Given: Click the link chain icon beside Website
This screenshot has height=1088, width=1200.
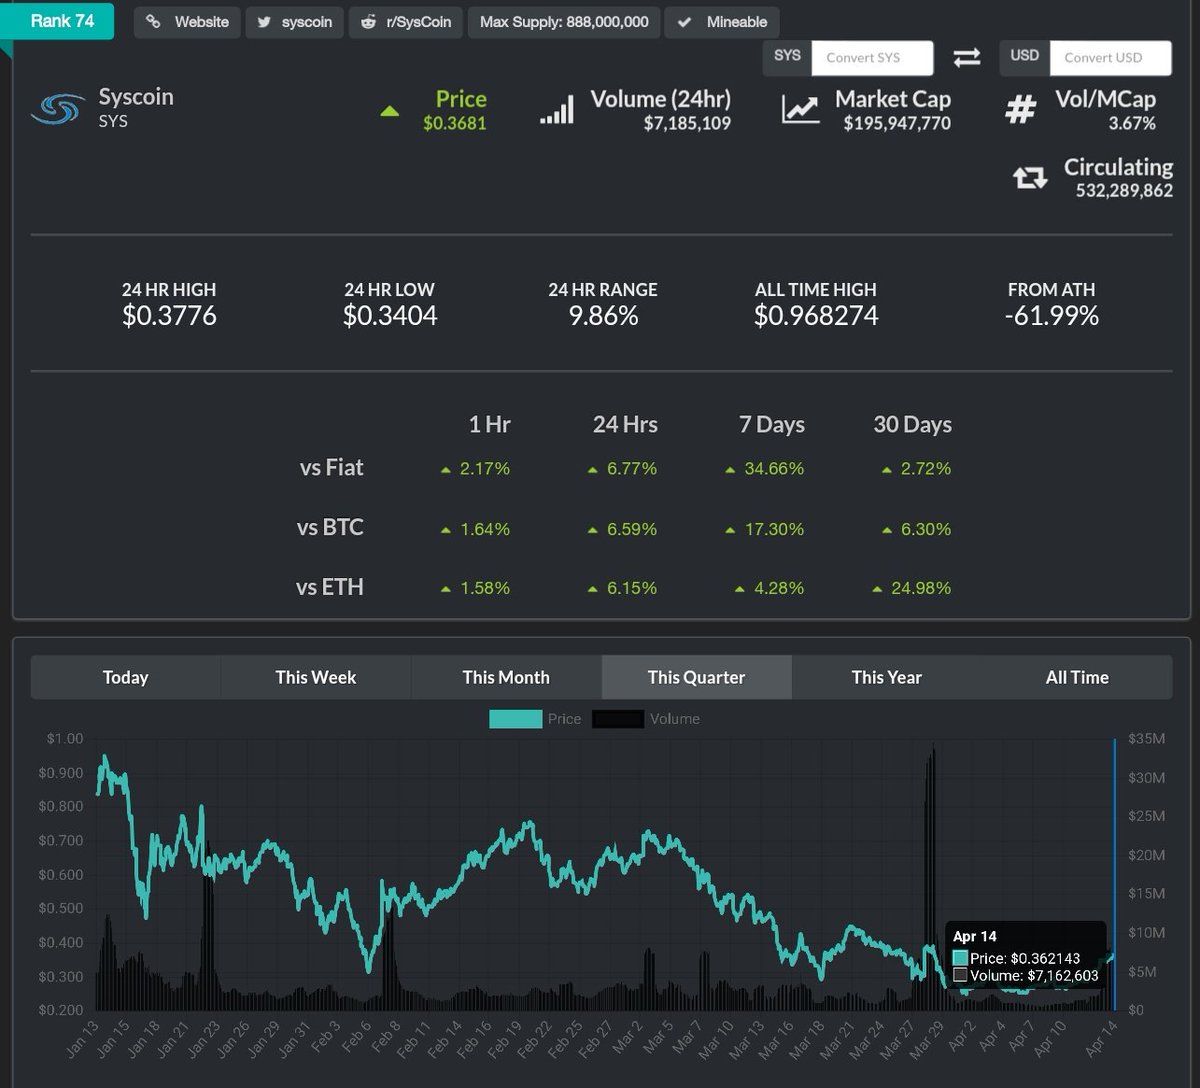Looking at the screenshot, I should coord(153,21).
